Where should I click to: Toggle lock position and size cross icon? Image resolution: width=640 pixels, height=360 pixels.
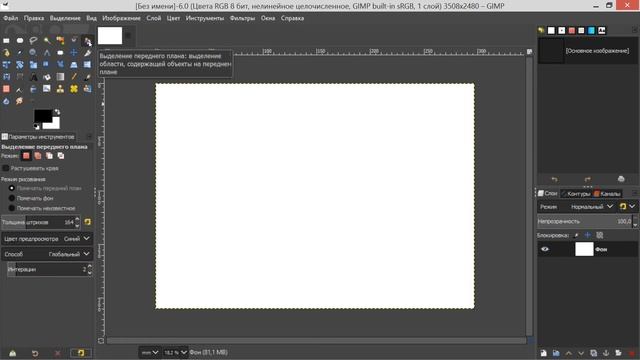pos(587,235)
